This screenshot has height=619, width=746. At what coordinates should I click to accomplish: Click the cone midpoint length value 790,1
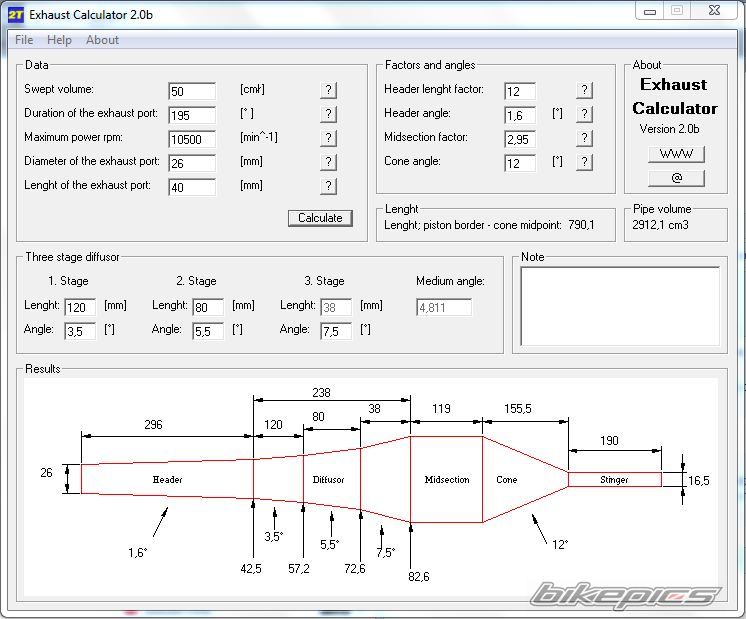pos(581,225)
